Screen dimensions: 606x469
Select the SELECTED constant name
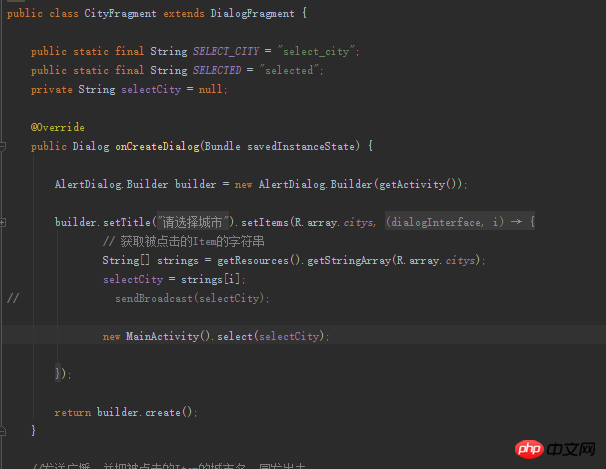click(217, 70)
